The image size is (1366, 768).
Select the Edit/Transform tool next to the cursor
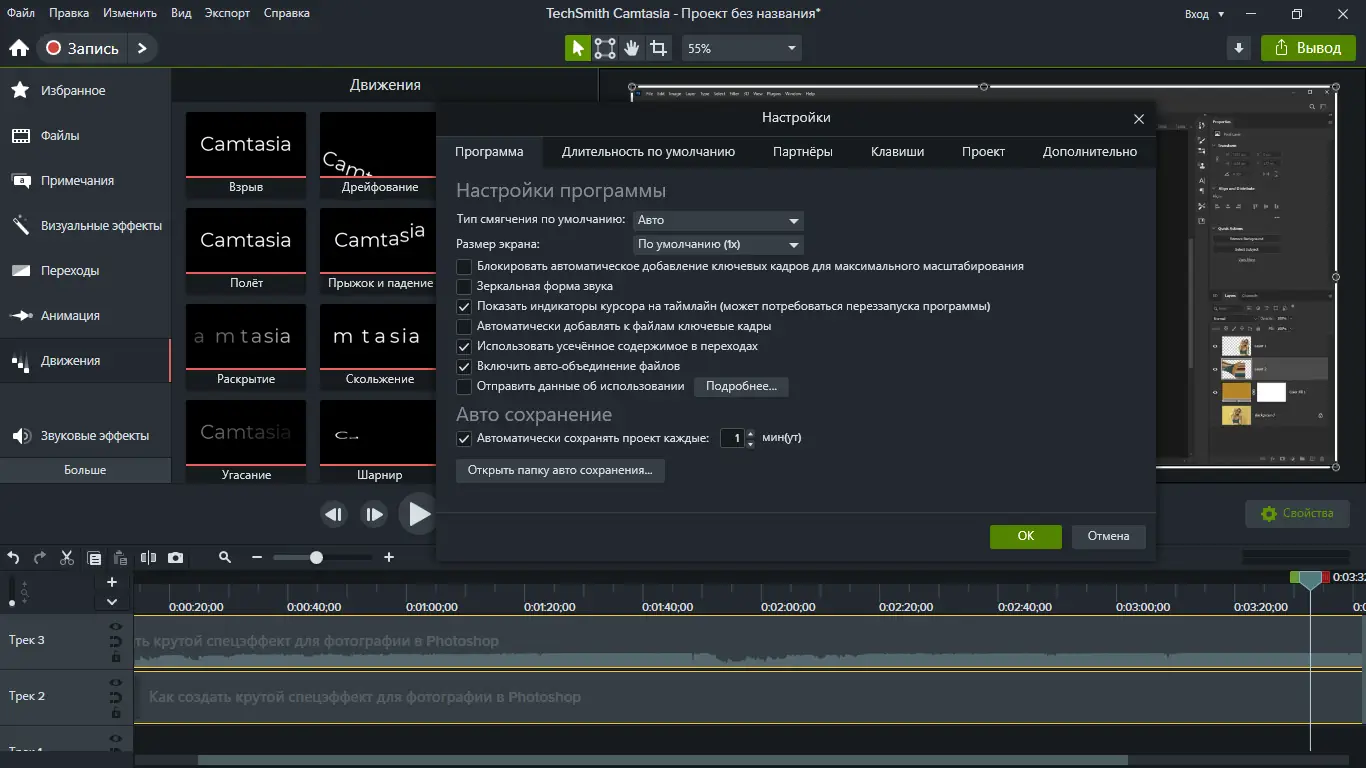pyautogui.click(x=603, y=47)
